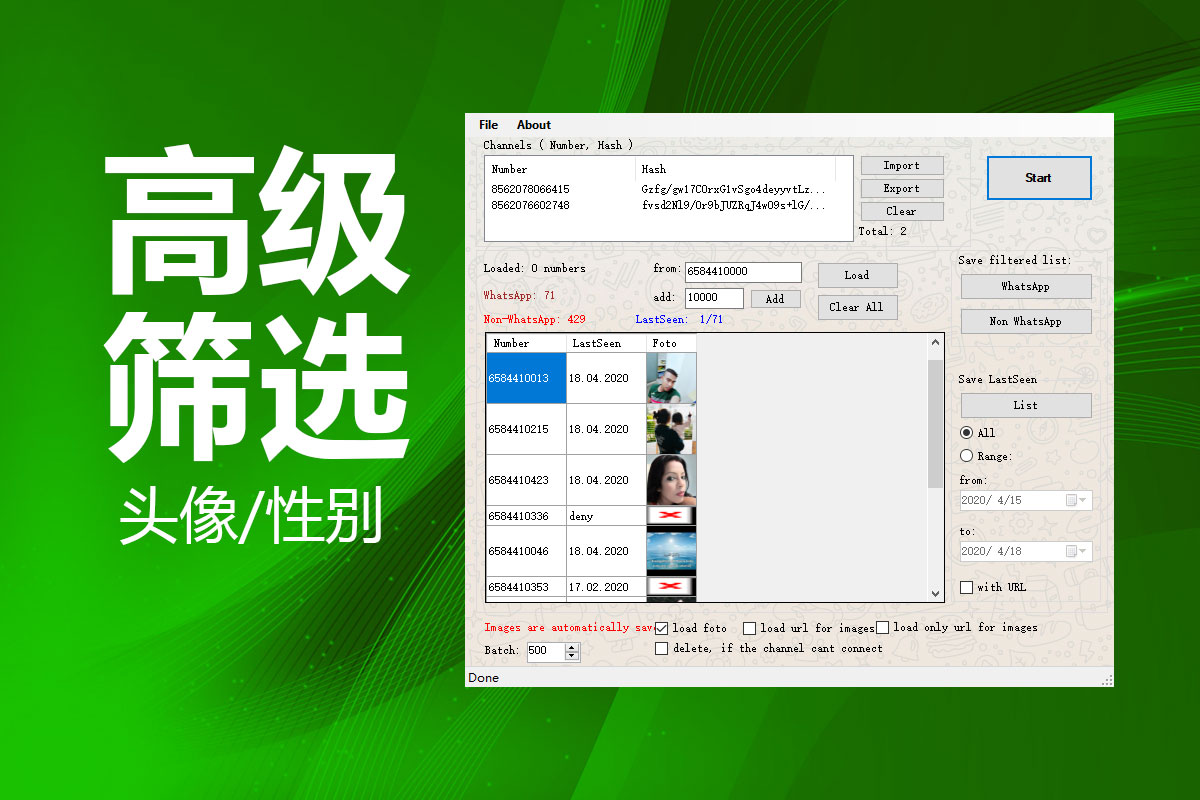Increase Batch value with up arrow
Image resolution: width=1200 pixels, height=800 pixels.
(571, 646)
